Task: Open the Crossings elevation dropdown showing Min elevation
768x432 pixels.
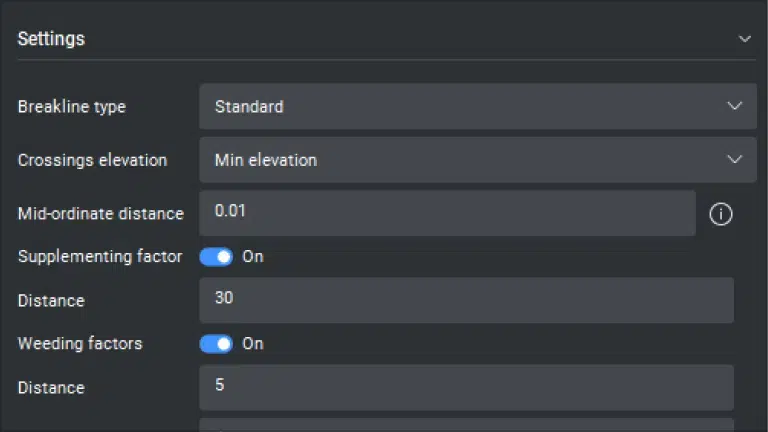Action: point(477,160)
